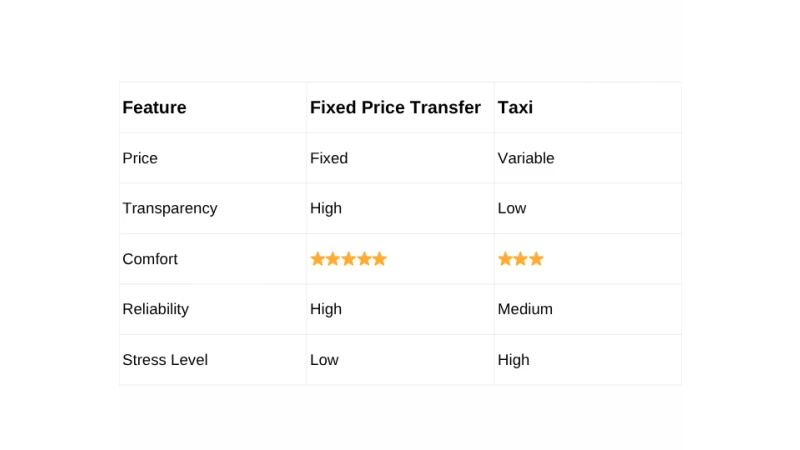The width and height of the screenshot is (800, 450).
Task: Select the "Feature" column header
Action: pos(154,108)
